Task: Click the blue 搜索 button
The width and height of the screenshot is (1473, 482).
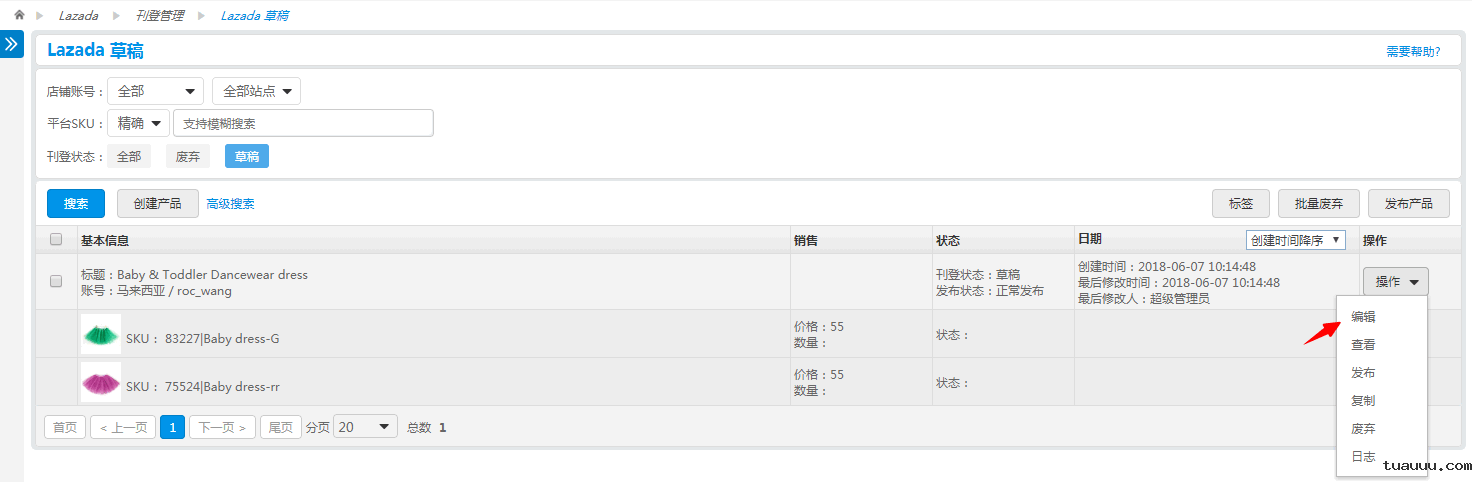Action: pos(76,203)
